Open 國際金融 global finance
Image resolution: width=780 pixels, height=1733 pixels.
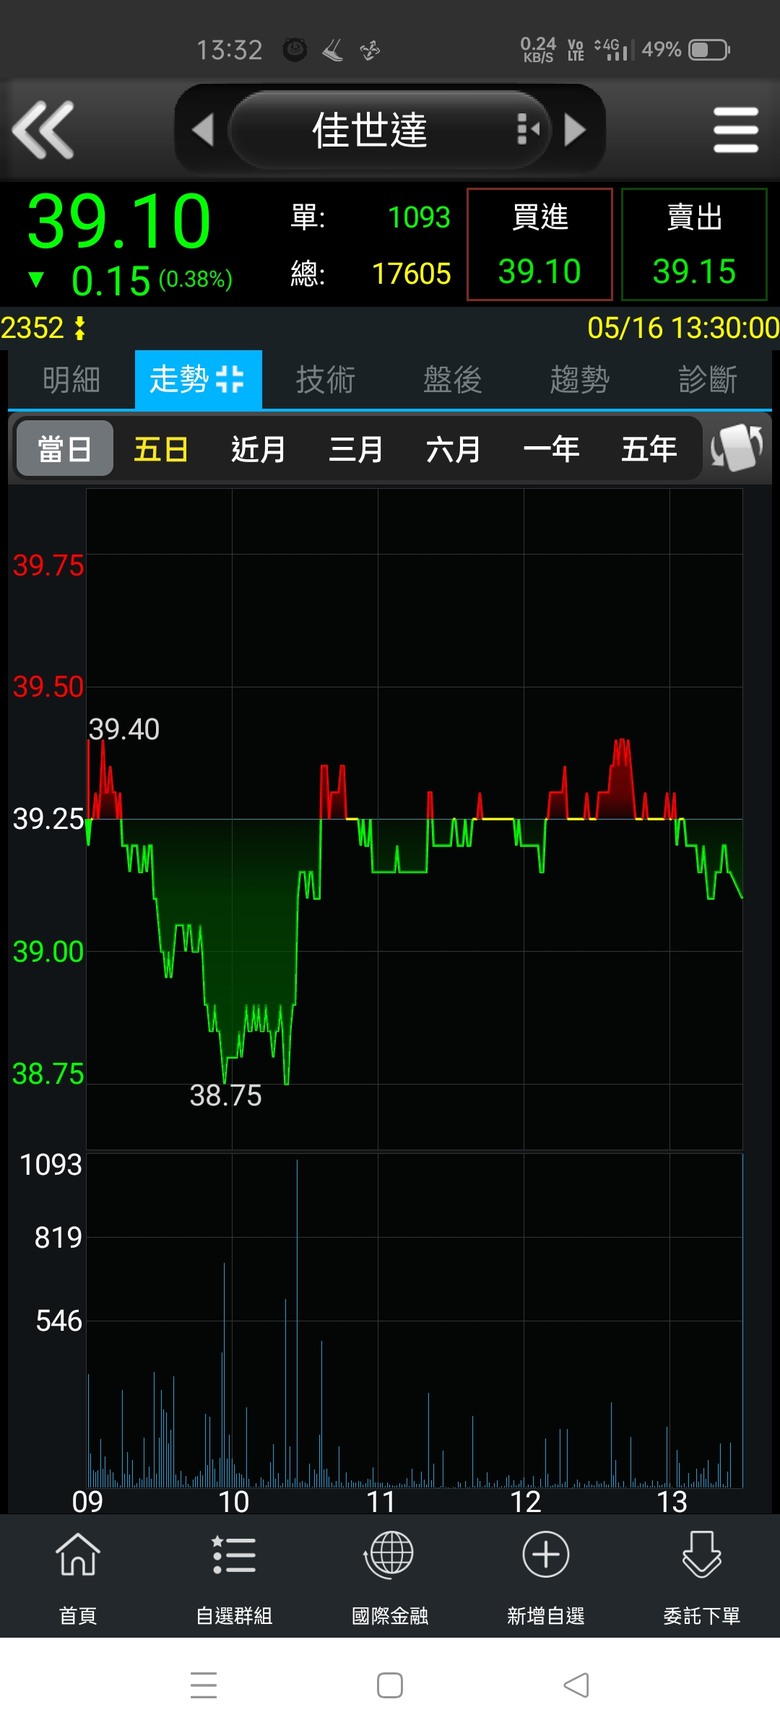390,1576
